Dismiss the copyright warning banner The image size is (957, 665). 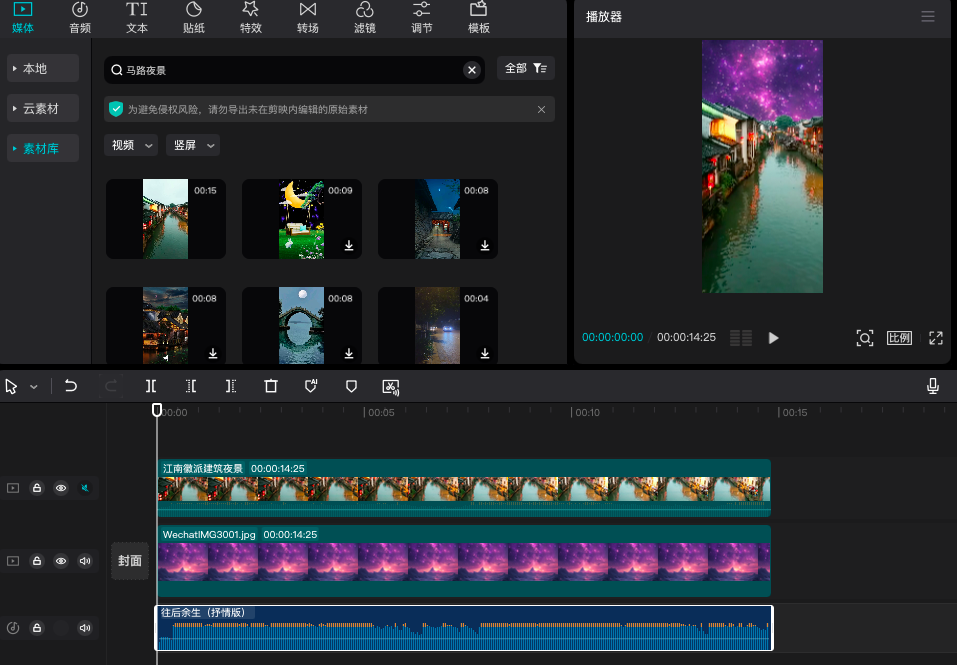click(541, 110)
